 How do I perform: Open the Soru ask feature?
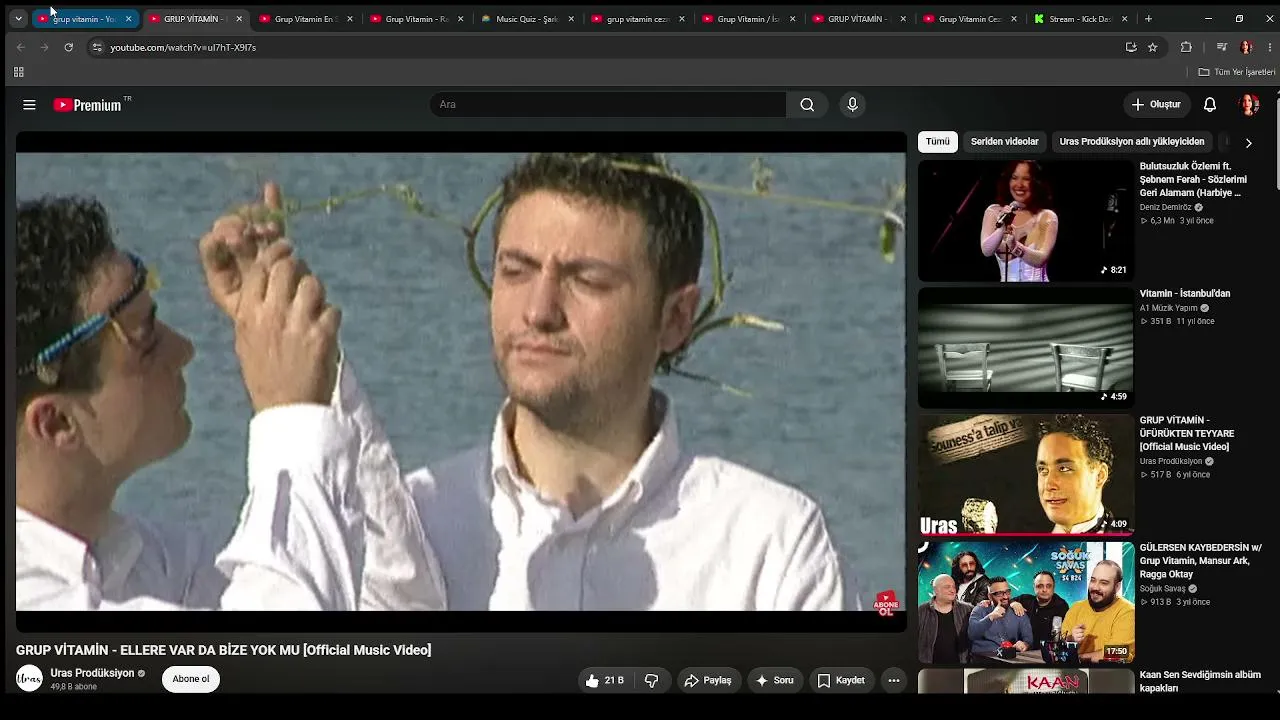coord(774,680)
